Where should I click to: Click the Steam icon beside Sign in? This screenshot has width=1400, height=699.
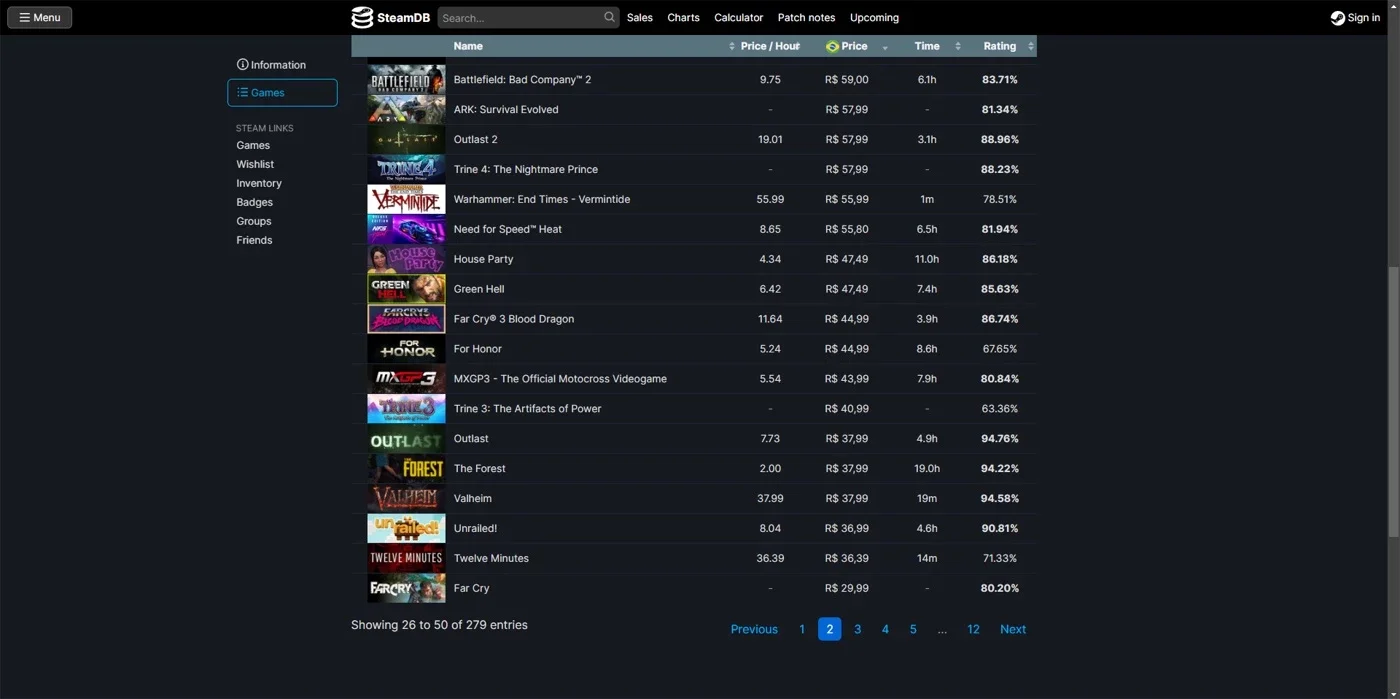(x=1337, y=17)
